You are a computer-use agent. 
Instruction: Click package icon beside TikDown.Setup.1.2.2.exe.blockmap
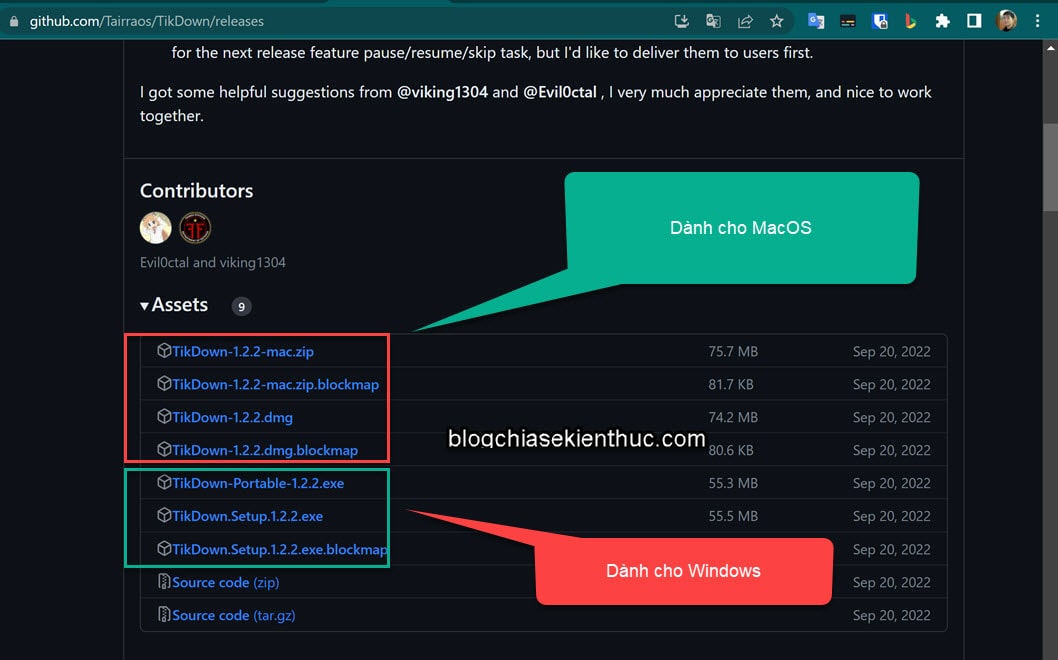pyautogui.click(x=164, y=549)
